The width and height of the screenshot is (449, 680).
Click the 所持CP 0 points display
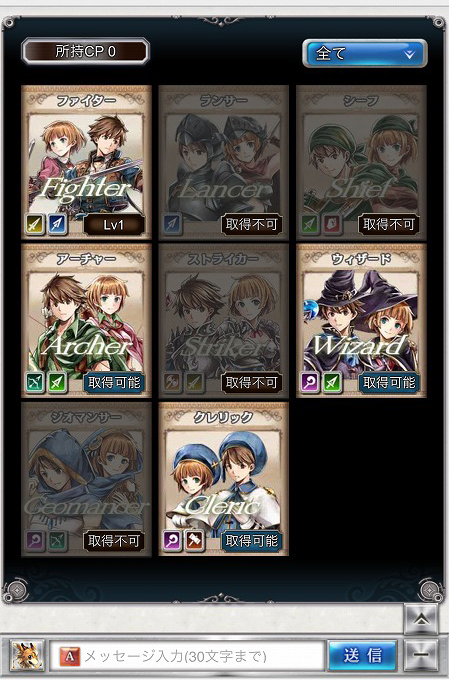tap(86, 51)
